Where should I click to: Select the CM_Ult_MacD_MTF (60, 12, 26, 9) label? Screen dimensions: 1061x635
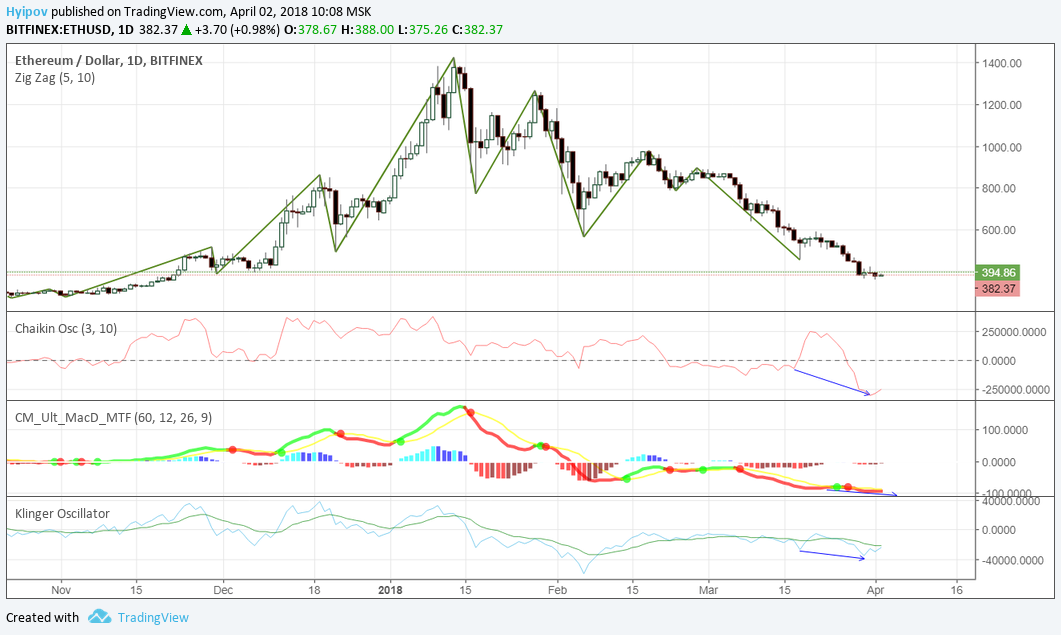point(113,417)
